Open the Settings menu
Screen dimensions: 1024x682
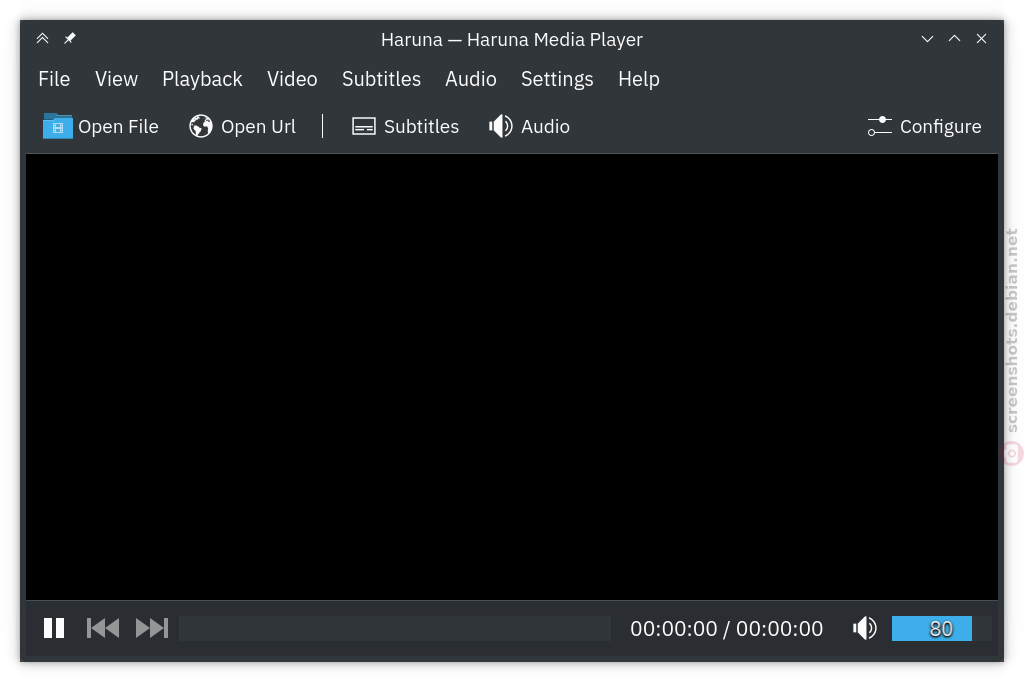(557, 79)
